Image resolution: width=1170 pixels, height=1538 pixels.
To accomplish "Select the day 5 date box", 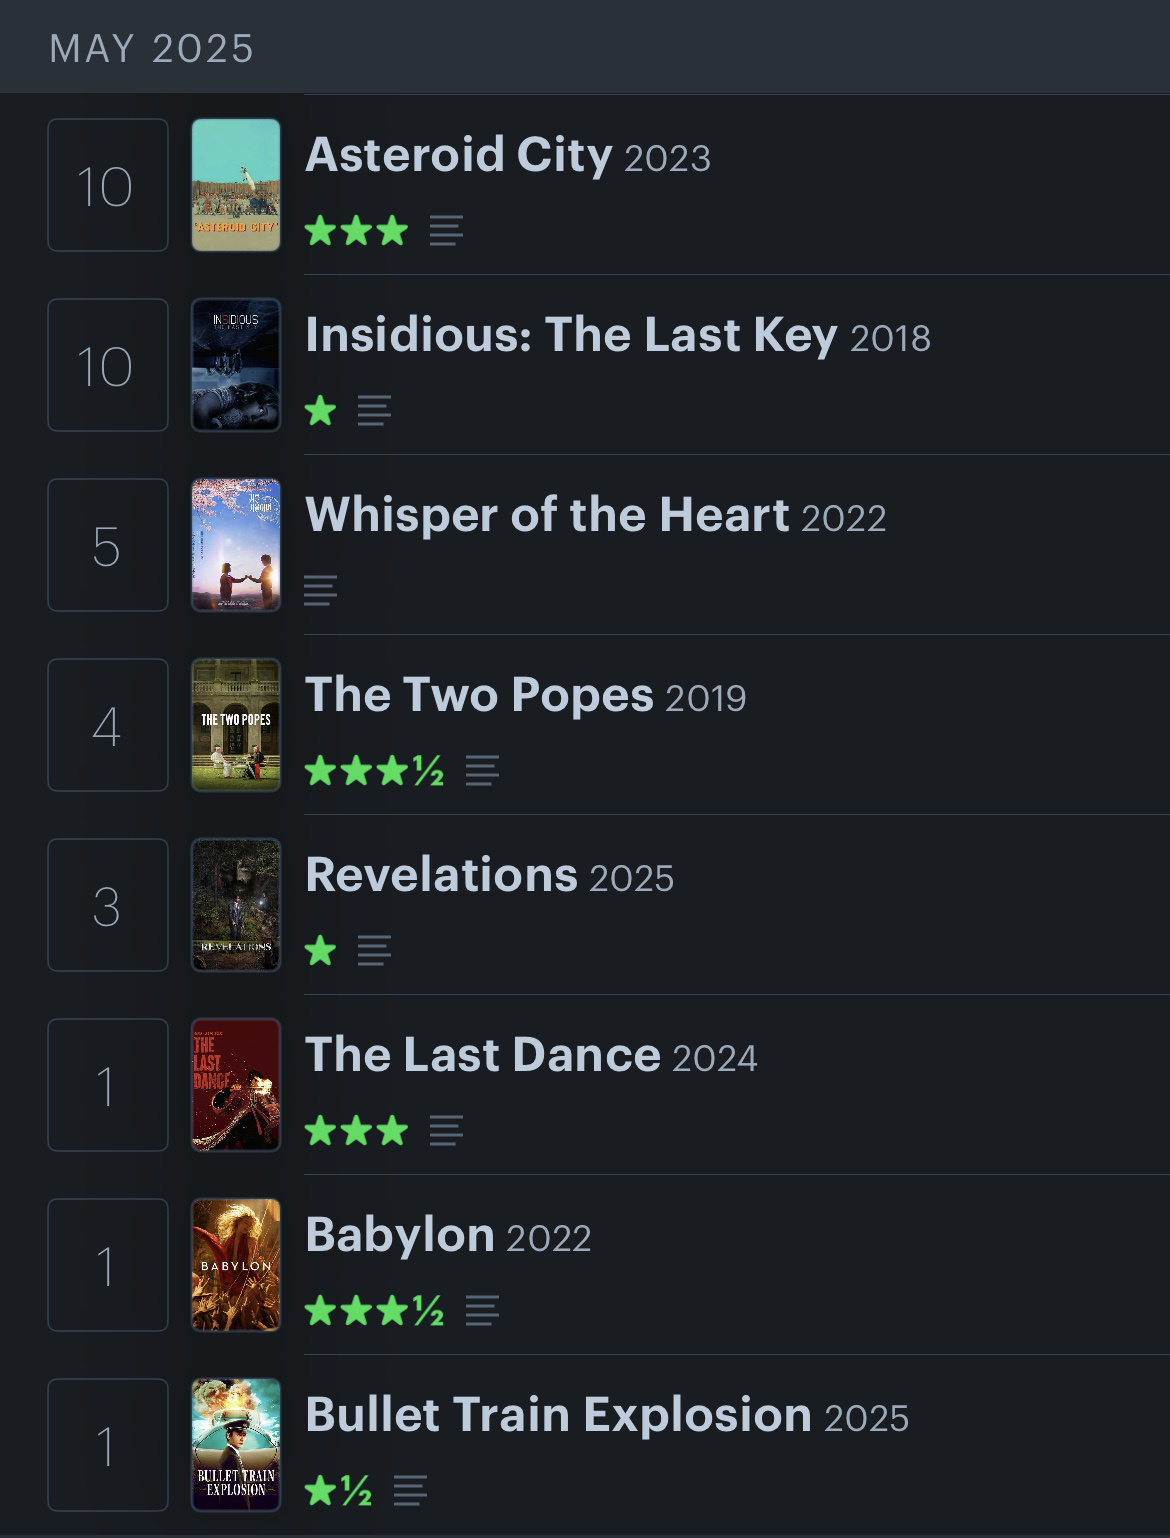I will (108, 545).
